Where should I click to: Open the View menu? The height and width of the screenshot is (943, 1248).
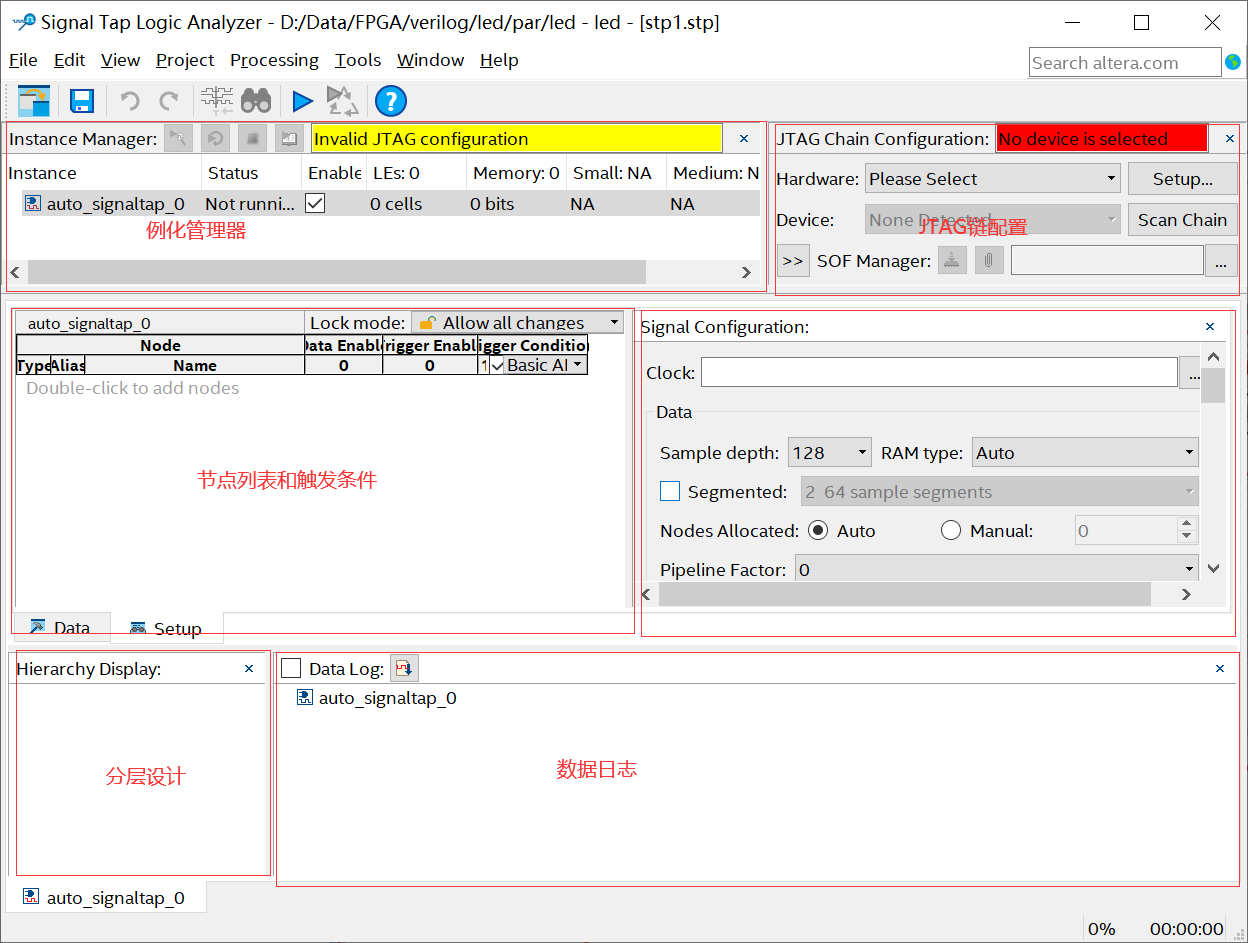point(120,60)
